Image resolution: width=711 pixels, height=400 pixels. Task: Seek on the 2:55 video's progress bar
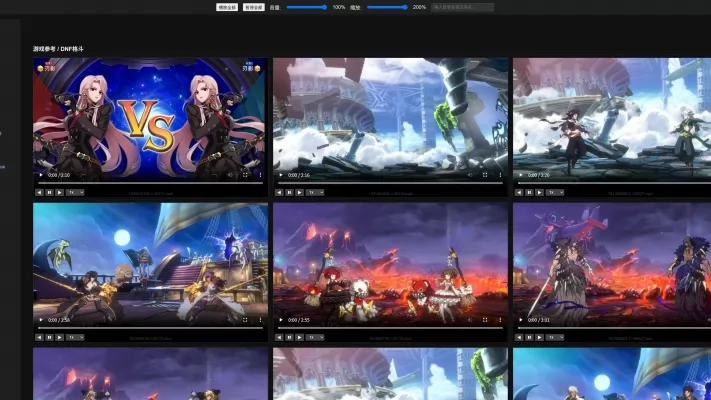tap(390, 328)
